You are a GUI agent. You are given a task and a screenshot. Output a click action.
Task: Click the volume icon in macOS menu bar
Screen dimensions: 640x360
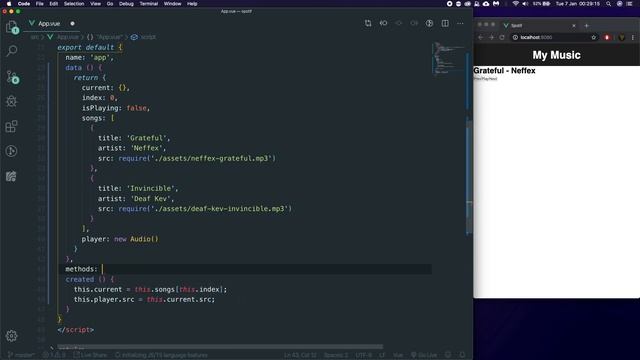click(525, 4)
